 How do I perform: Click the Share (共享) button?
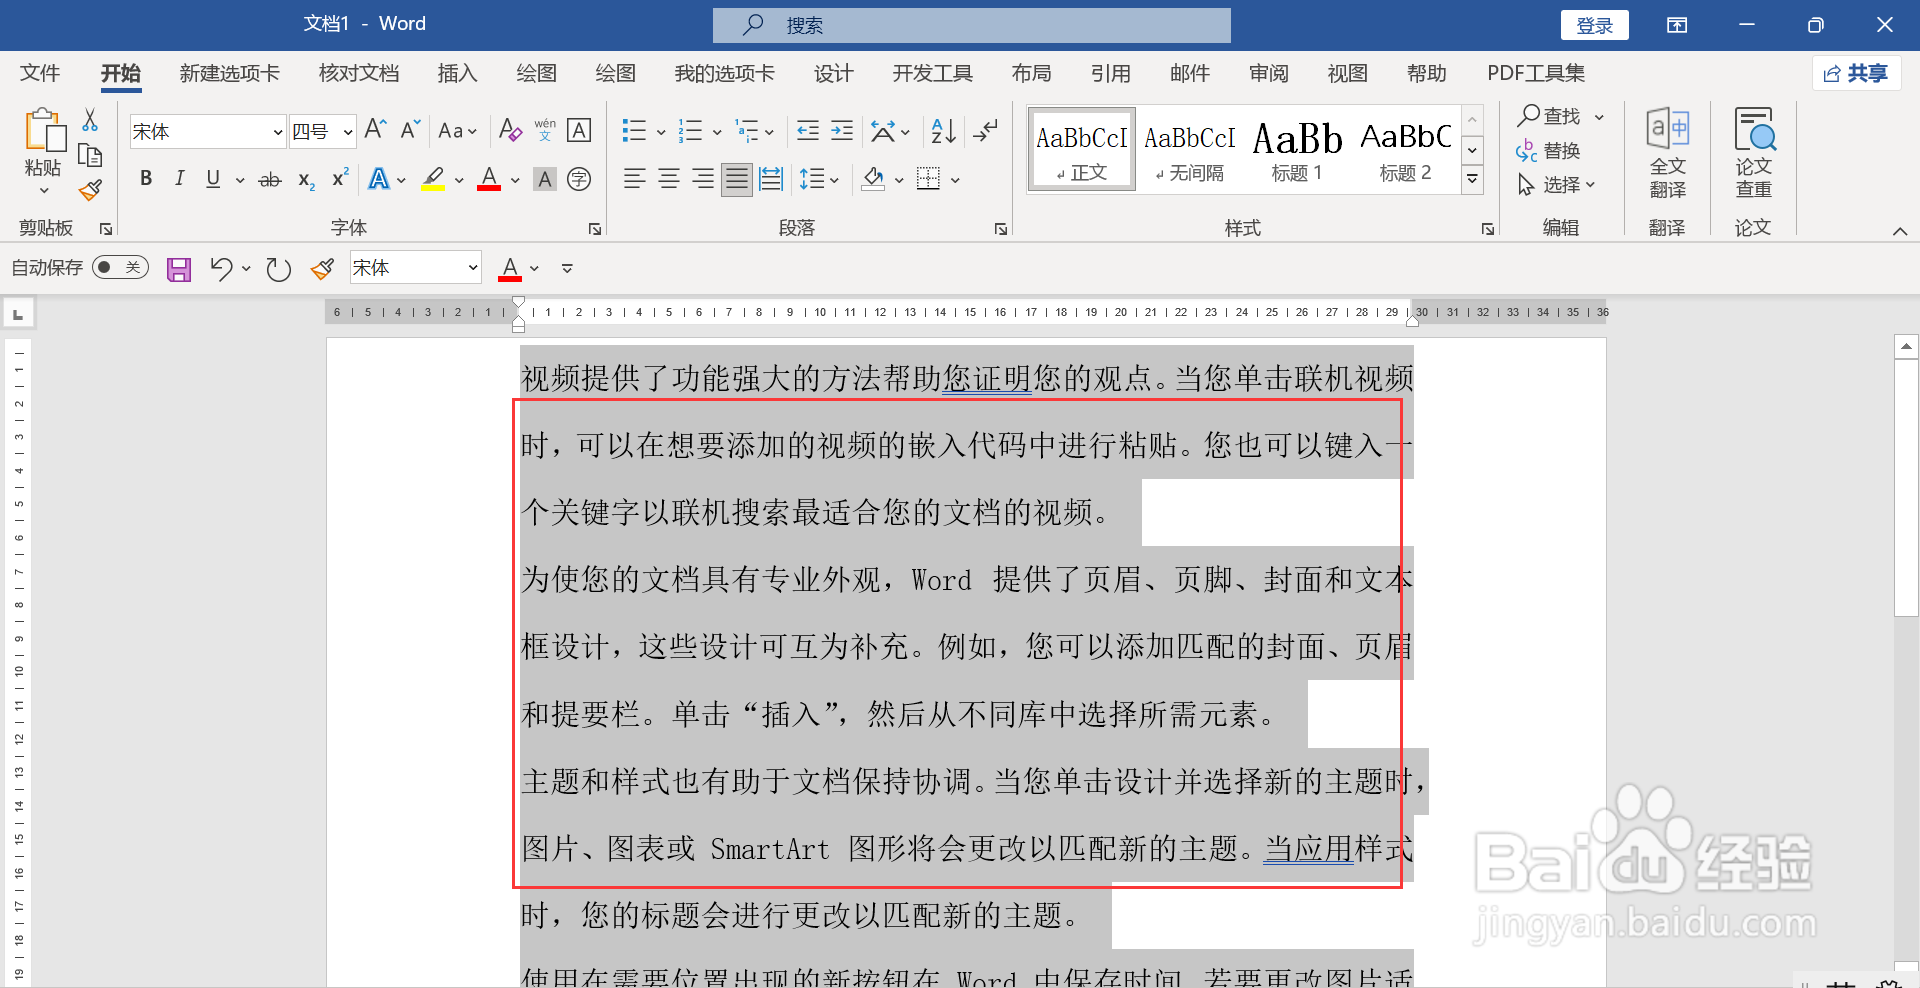point(1856,73)
